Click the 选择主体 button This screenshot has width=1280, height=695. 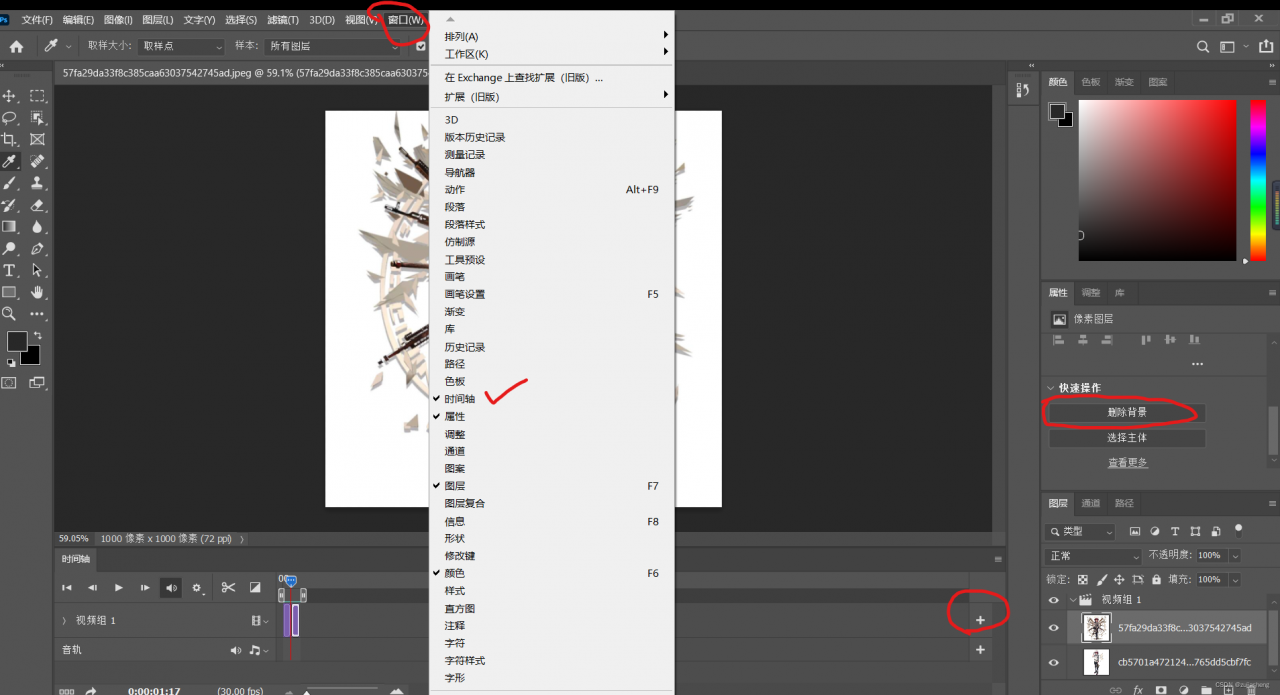coord(1127,438)
